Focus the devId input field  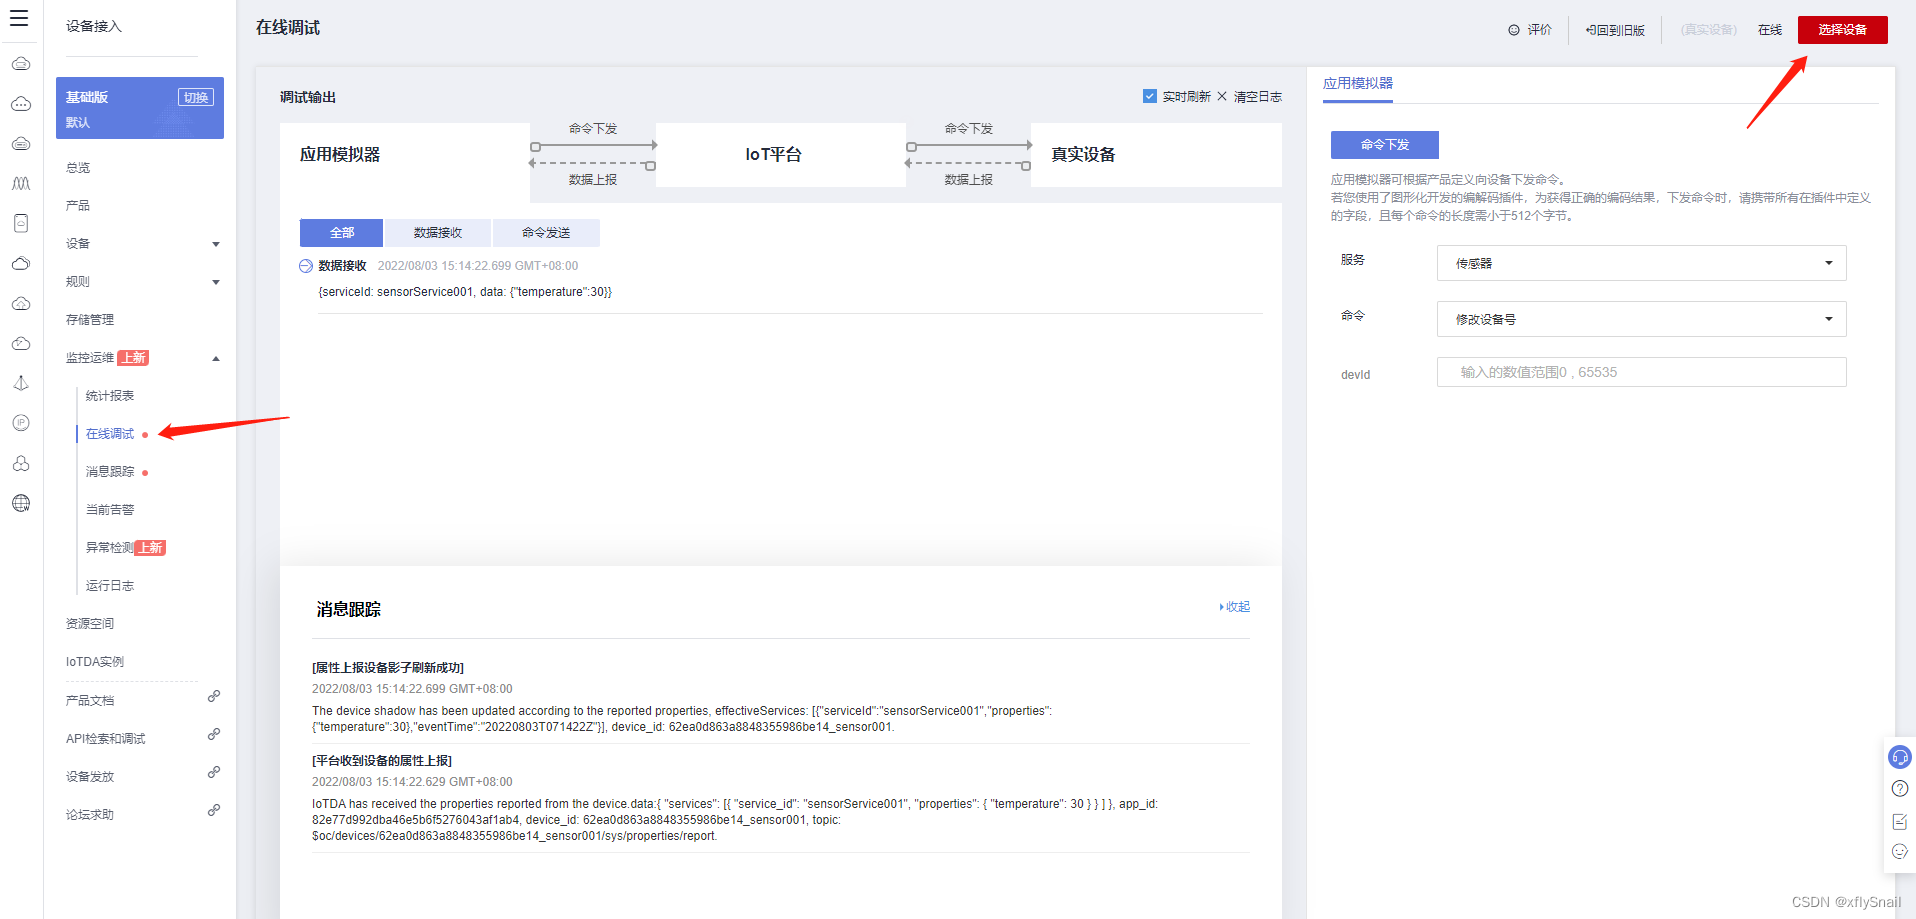[x=1641, y=372]
